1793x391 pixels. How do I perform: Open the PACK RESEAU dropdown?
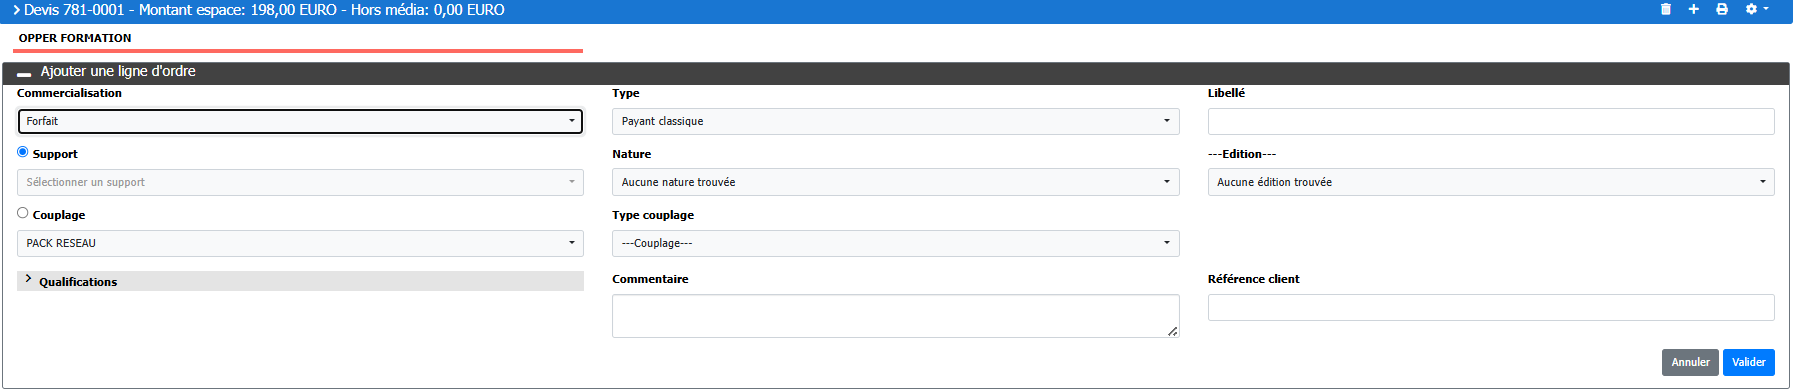[300, 243]
